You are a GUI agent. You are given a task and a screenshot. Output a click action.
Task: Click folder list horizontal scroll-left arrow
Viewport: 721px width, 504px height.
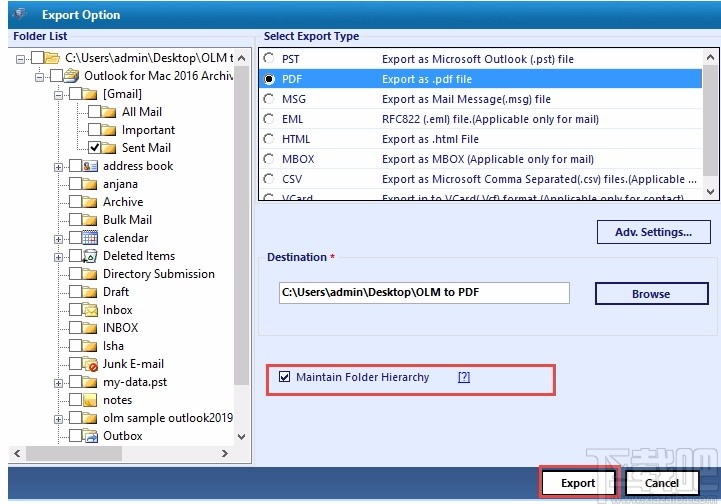(17, 453)
